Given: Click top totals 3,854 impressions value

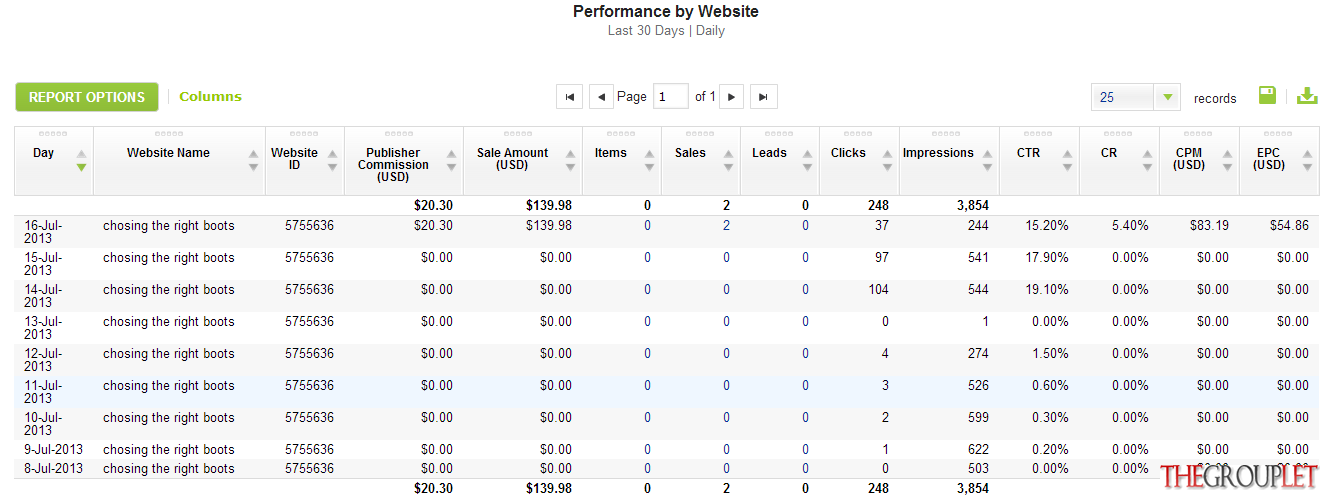Looking at the screenshot, I should [973, 206].
